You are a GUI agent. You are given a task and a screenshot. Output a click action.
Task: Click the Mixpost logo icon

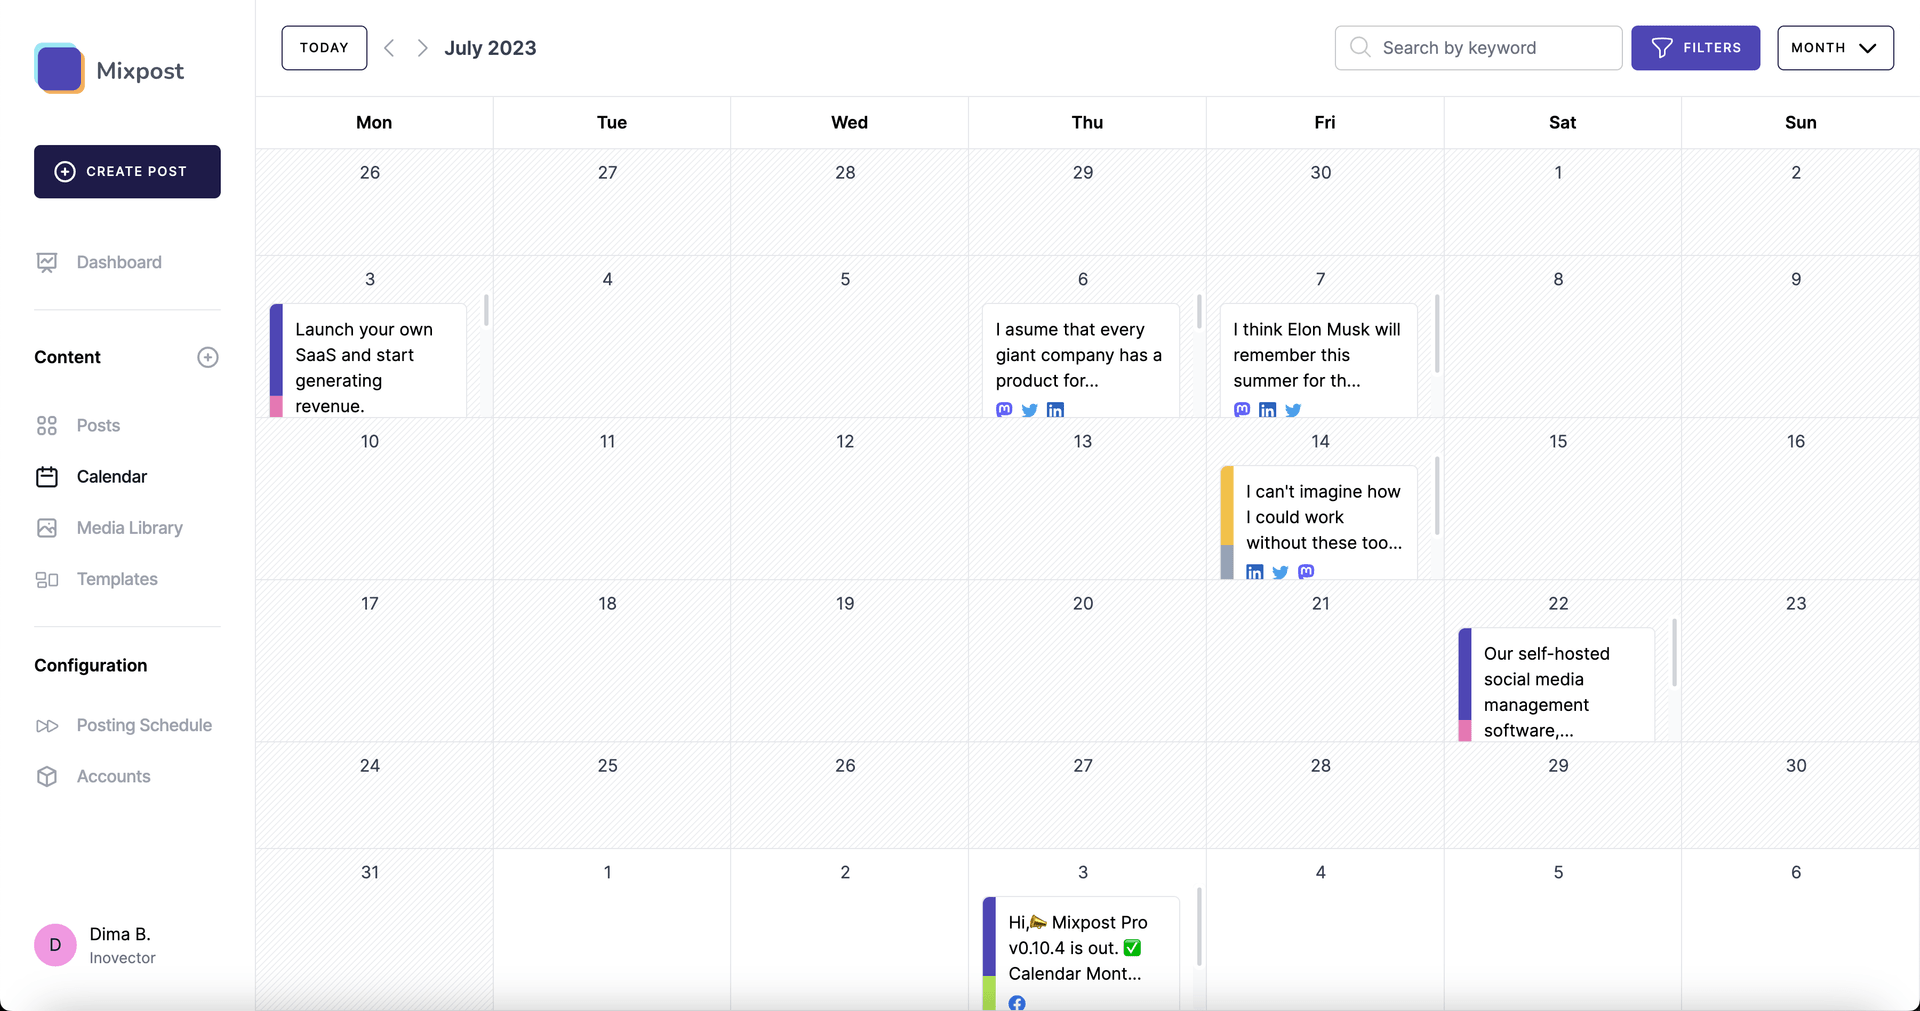click(59, 68)
